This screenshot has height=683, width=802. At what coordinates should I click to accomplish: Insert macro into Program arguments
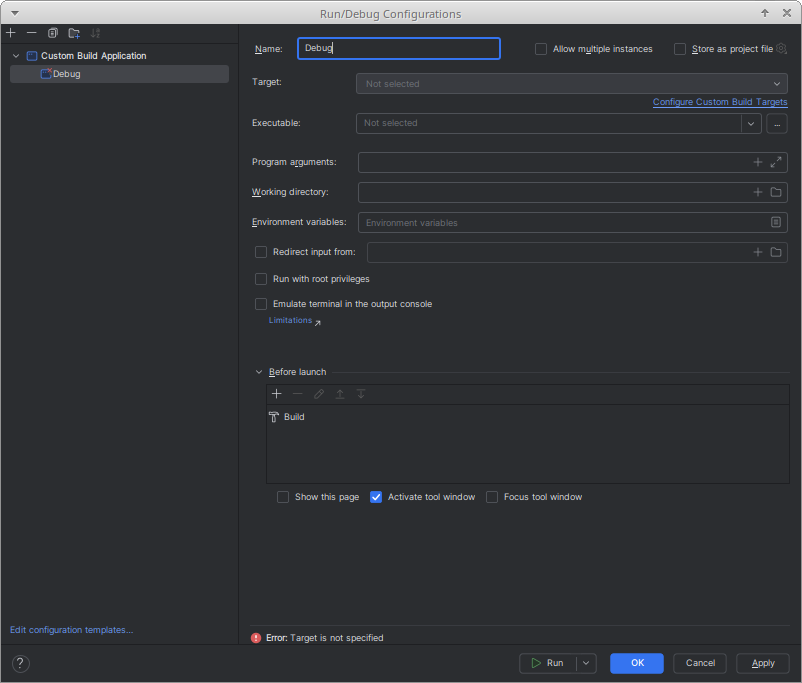click(758, 162)
